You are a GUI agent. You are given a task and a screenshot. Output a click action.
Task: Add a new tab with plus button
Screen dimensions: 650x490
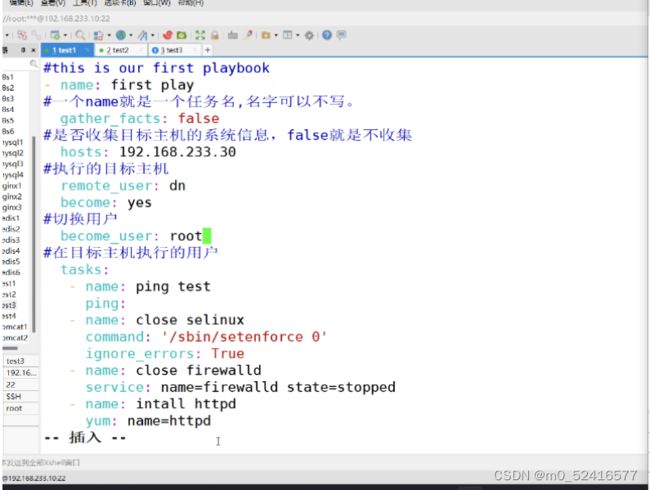pos(207,50)
